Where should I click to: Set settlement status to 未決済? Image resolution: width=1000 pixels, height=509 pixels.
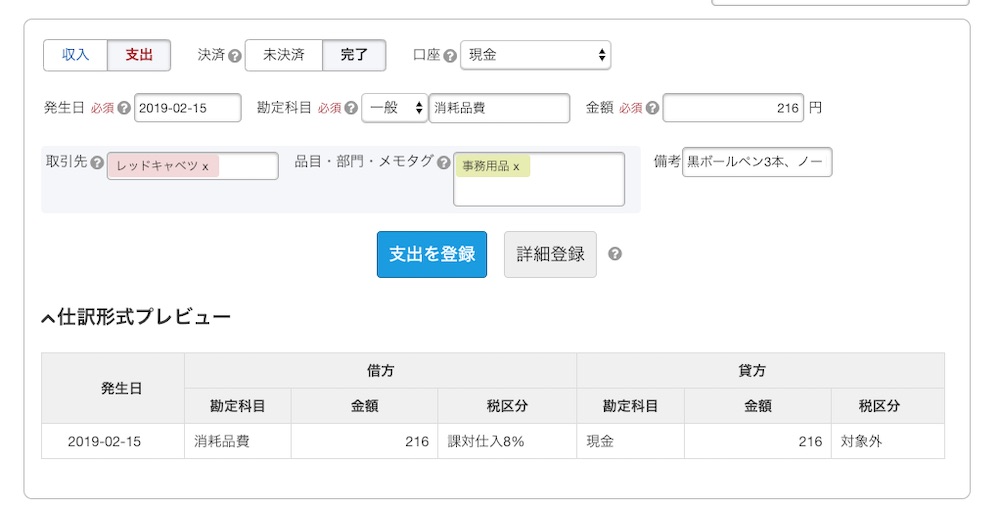[284, 55]
